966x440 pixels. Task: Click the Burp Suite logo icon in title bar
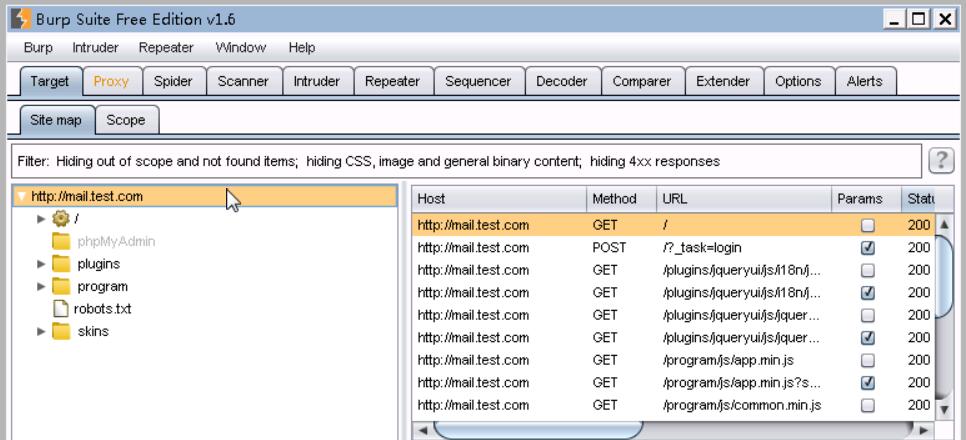[20, 19]
